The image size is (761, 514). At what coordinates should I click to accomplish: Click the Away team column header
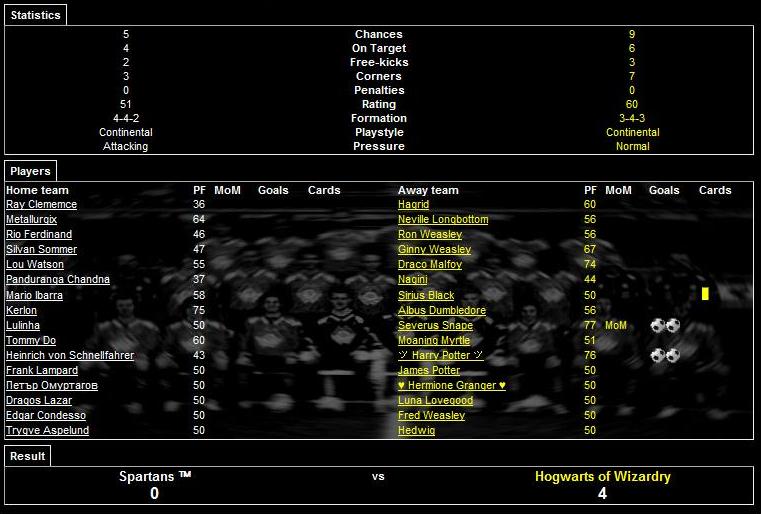point(428,190)
